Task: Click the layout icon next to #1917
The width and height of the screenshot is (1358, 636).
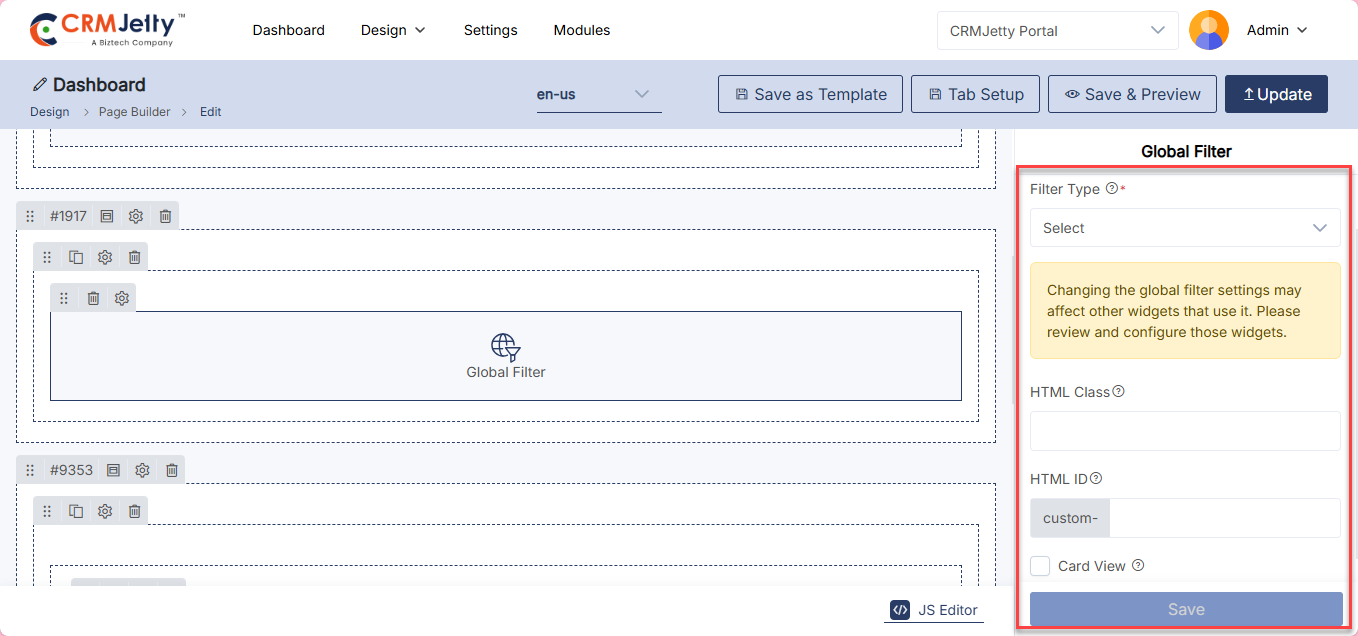Action: coord(107,216)
